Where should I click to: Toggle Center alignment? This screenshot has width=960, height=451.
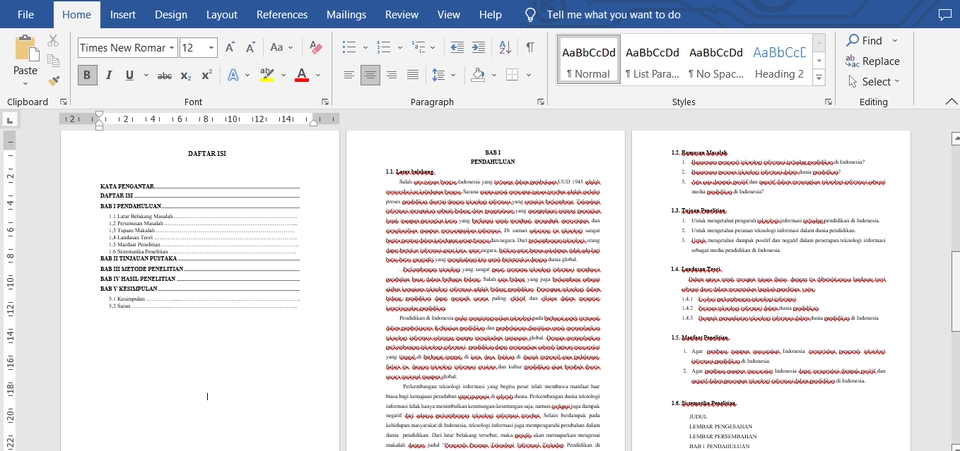(x=370, y=75)
